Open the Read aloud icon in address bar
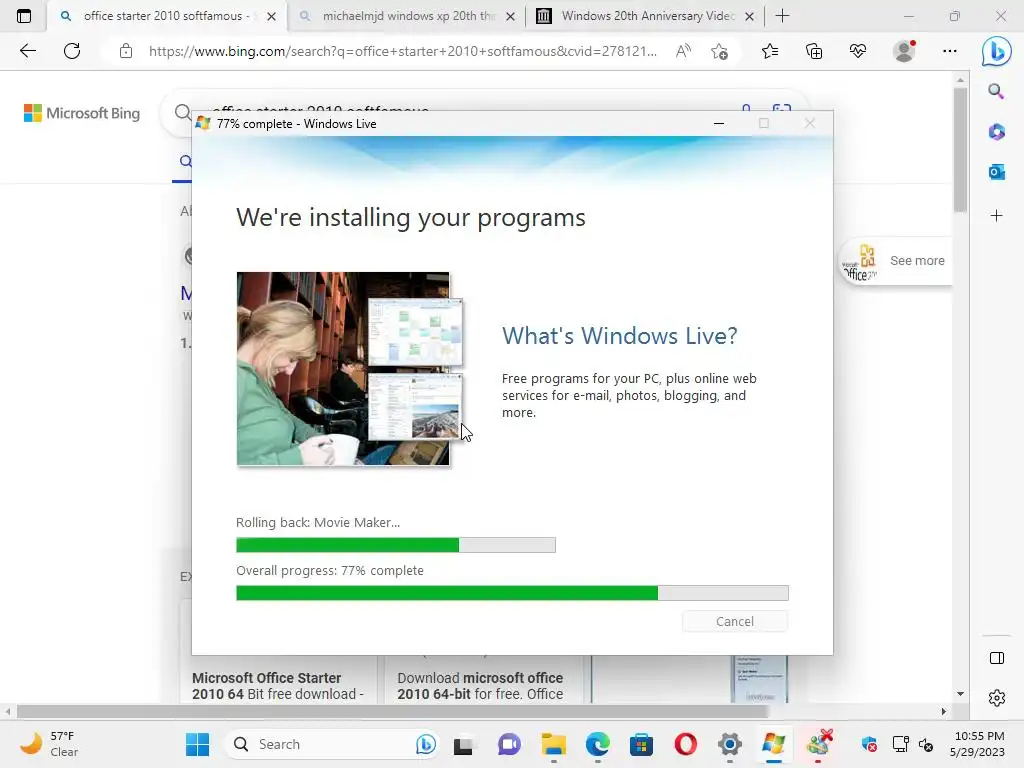This screenshot has width=1024, height=768. coord(683,51)
